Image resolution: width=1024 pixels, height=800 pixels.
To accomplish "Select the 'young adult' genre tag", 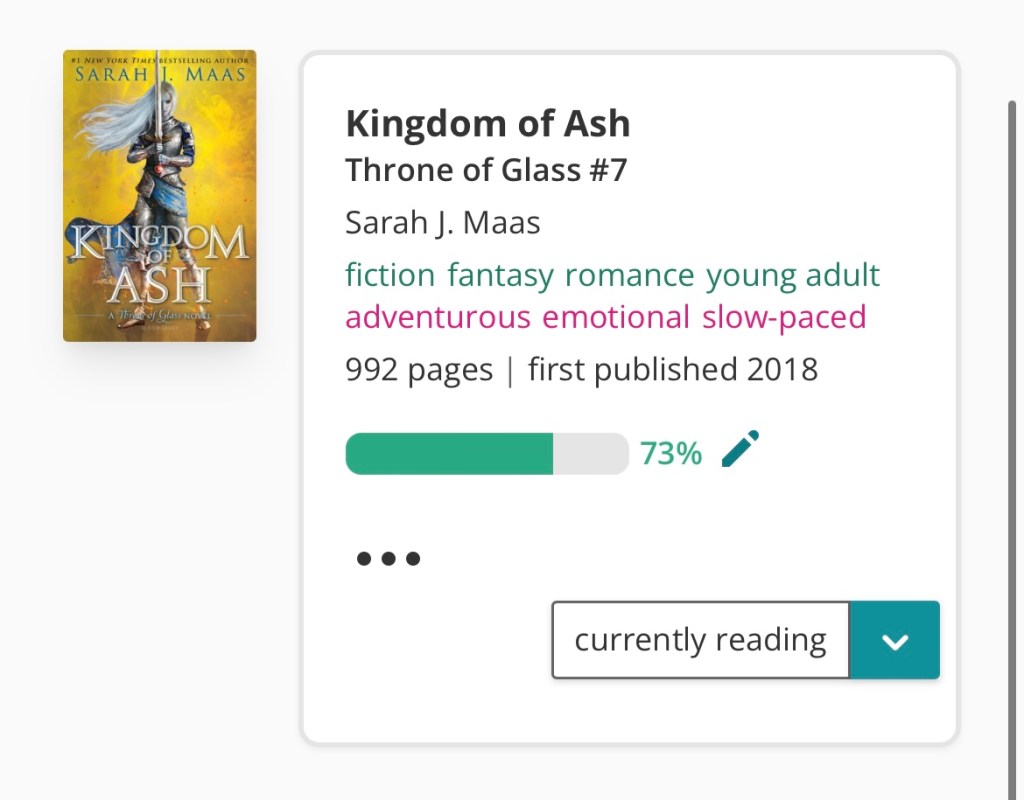I will point(793,274).
